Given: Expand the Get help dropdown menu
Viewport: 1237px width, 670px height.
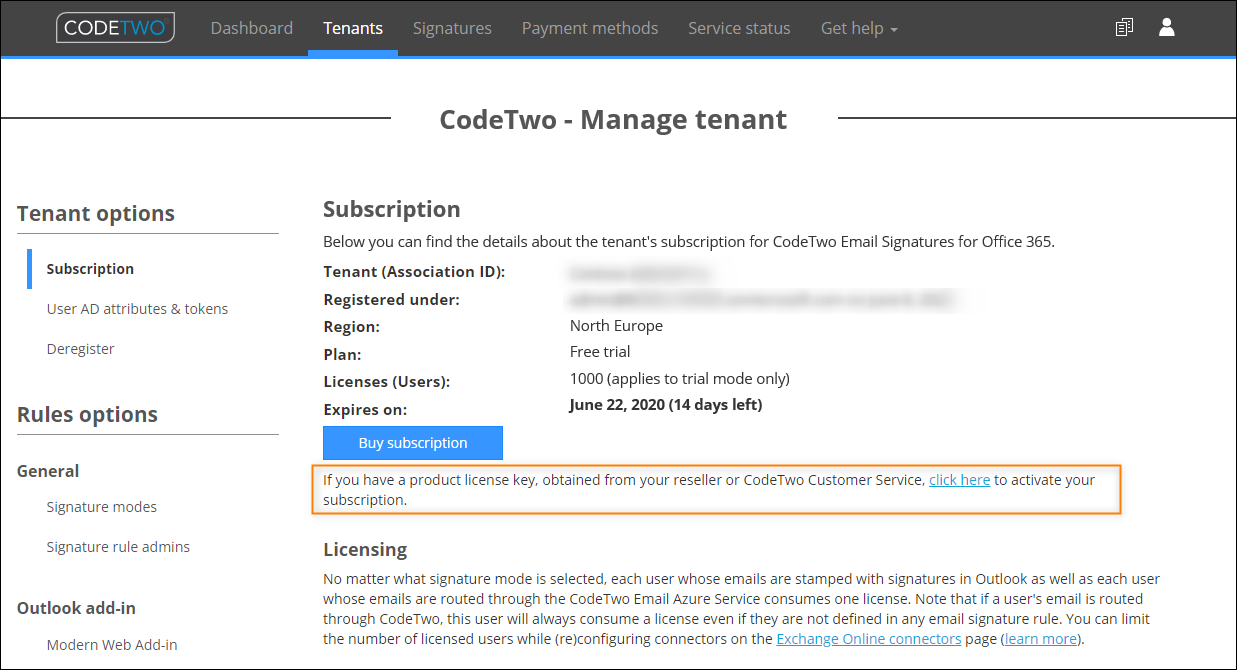Looking at the screenshot, I should (858, 28).
